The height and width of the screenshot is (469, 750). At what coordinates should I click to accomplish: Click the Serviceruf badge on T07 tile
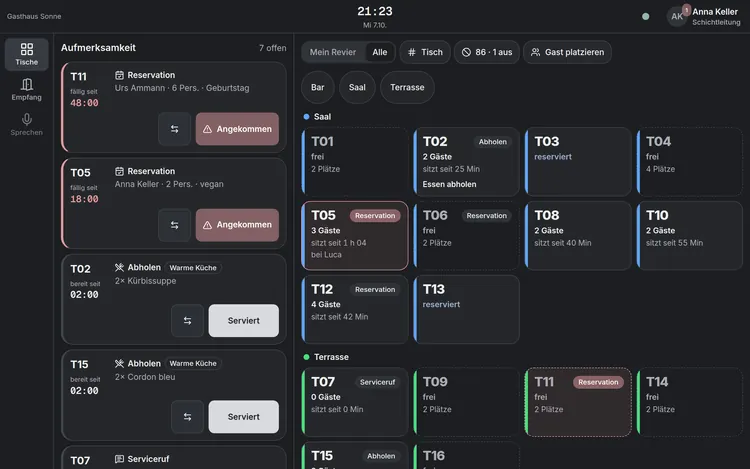[x=377, y=382]
